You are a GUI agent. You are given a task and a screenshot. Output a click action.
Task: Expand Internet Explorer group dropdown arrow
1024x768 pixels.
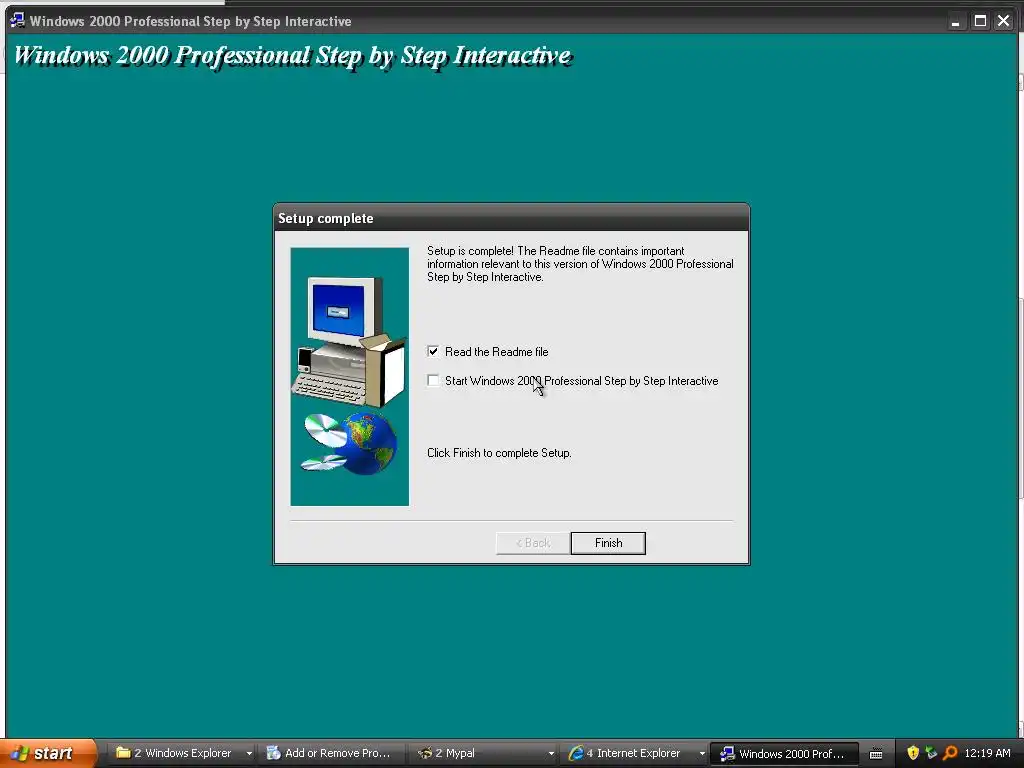click(x=702, y=753)
